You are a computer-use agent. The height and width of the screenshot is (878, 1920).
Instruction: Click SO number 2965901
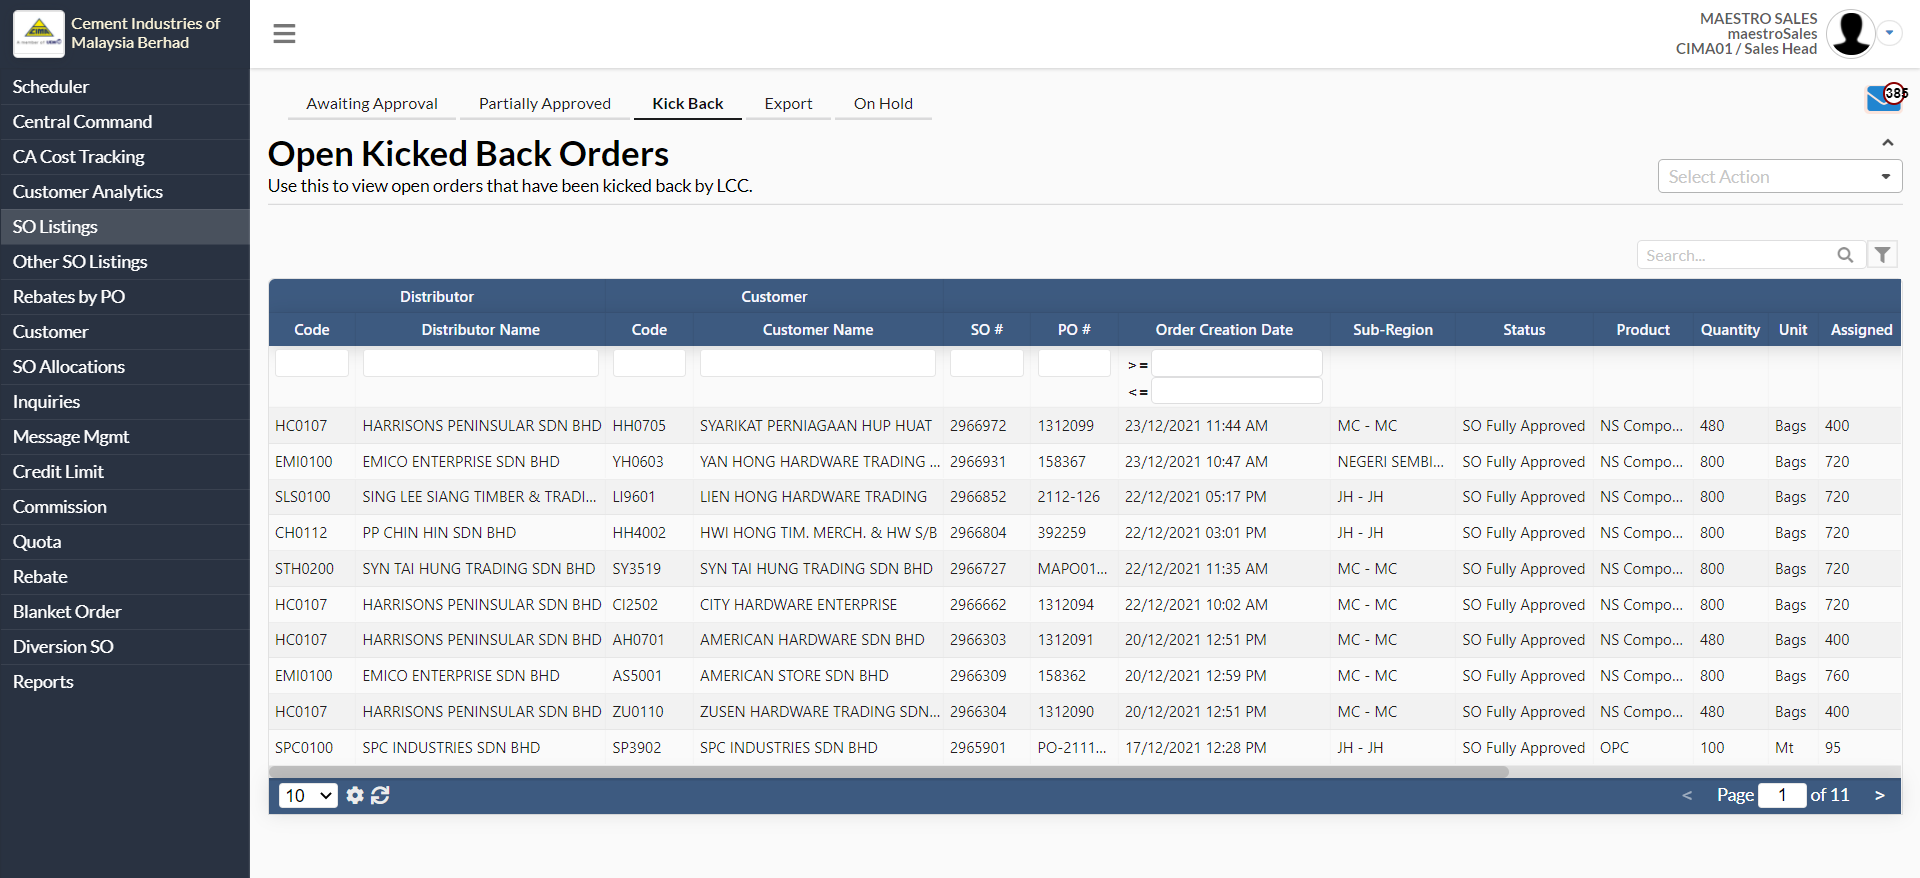[978, 748]
